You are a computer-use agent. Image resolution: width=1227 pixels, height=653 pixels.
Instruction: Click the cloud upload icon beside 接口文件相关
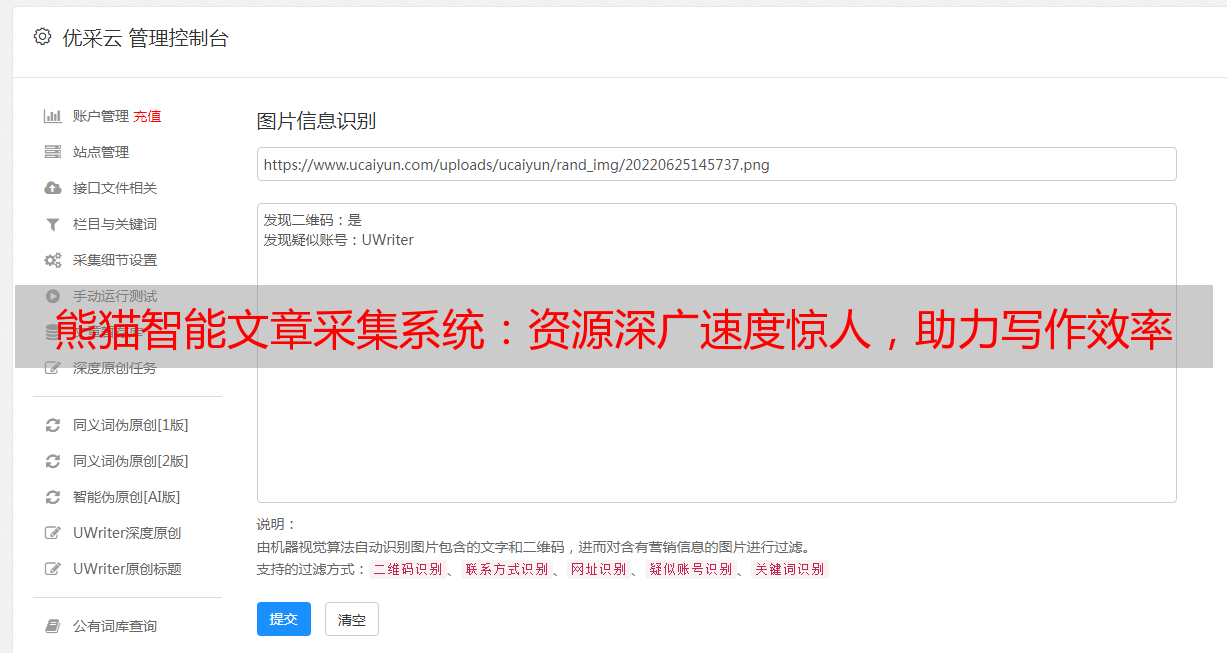coord(53,188)
